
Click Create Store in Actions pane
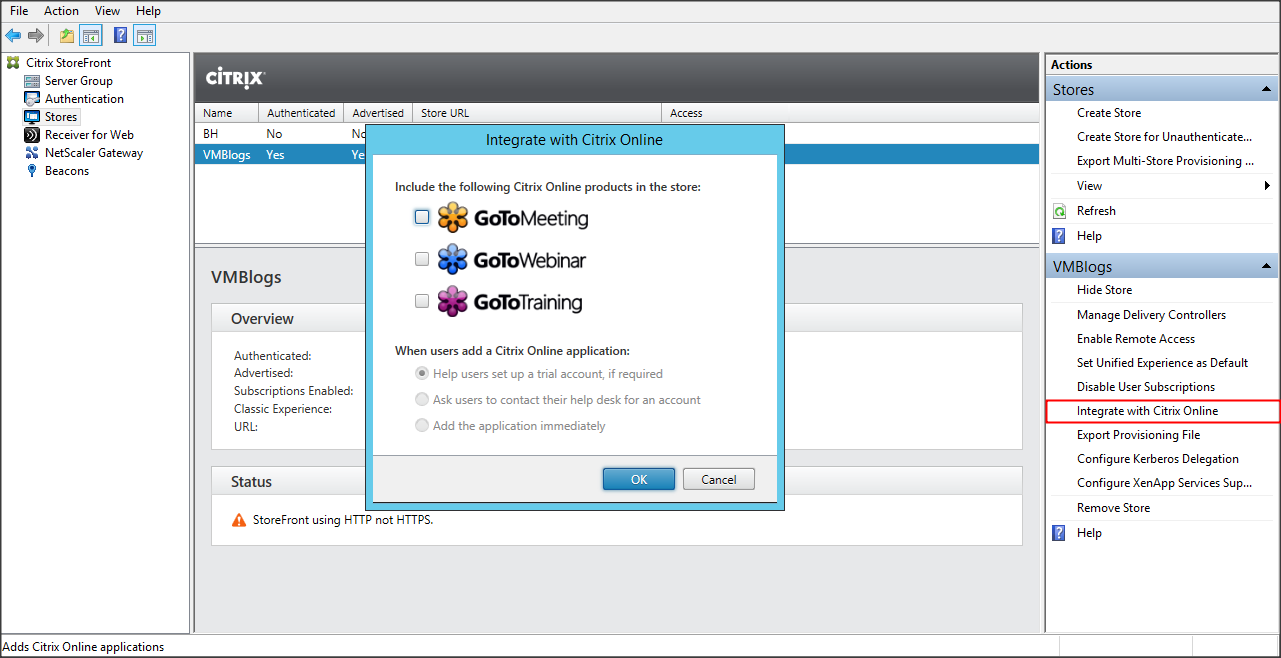click(1108, 113)
